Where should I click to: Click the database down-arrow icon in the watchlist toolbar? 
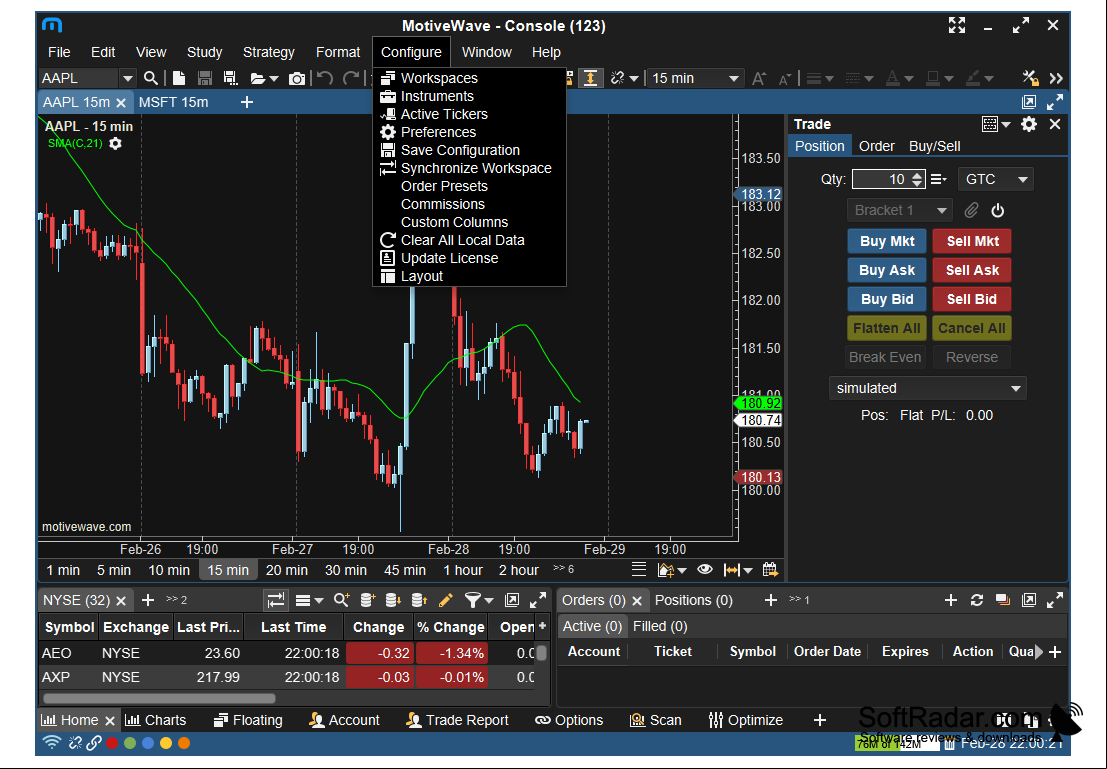[x=393, y=600]
